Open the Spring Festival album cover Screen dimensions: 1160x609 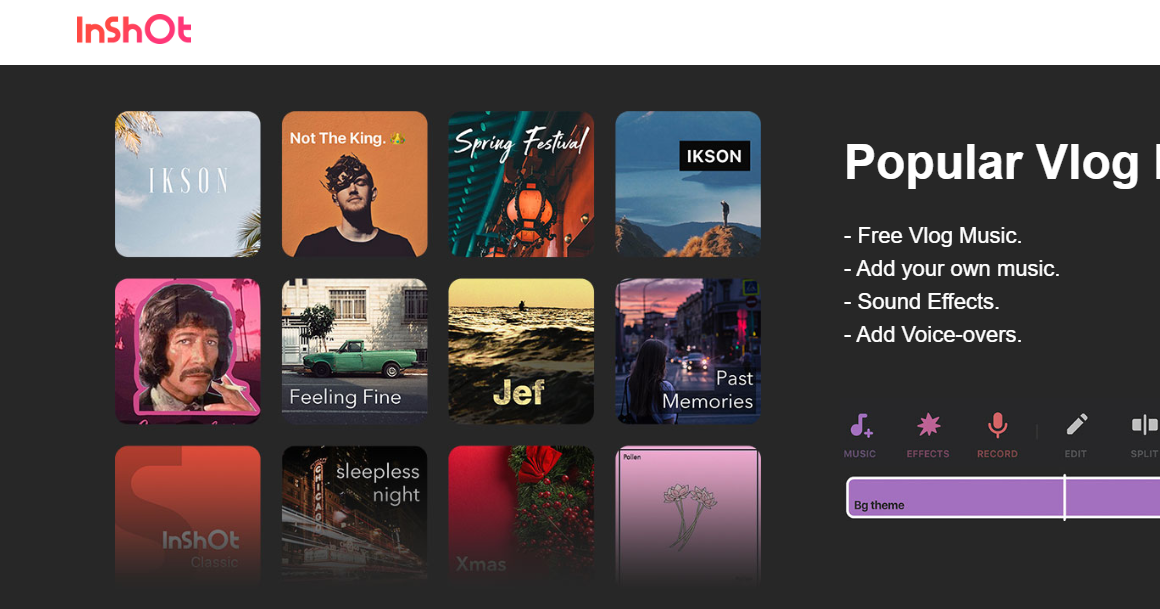point(522,184)
